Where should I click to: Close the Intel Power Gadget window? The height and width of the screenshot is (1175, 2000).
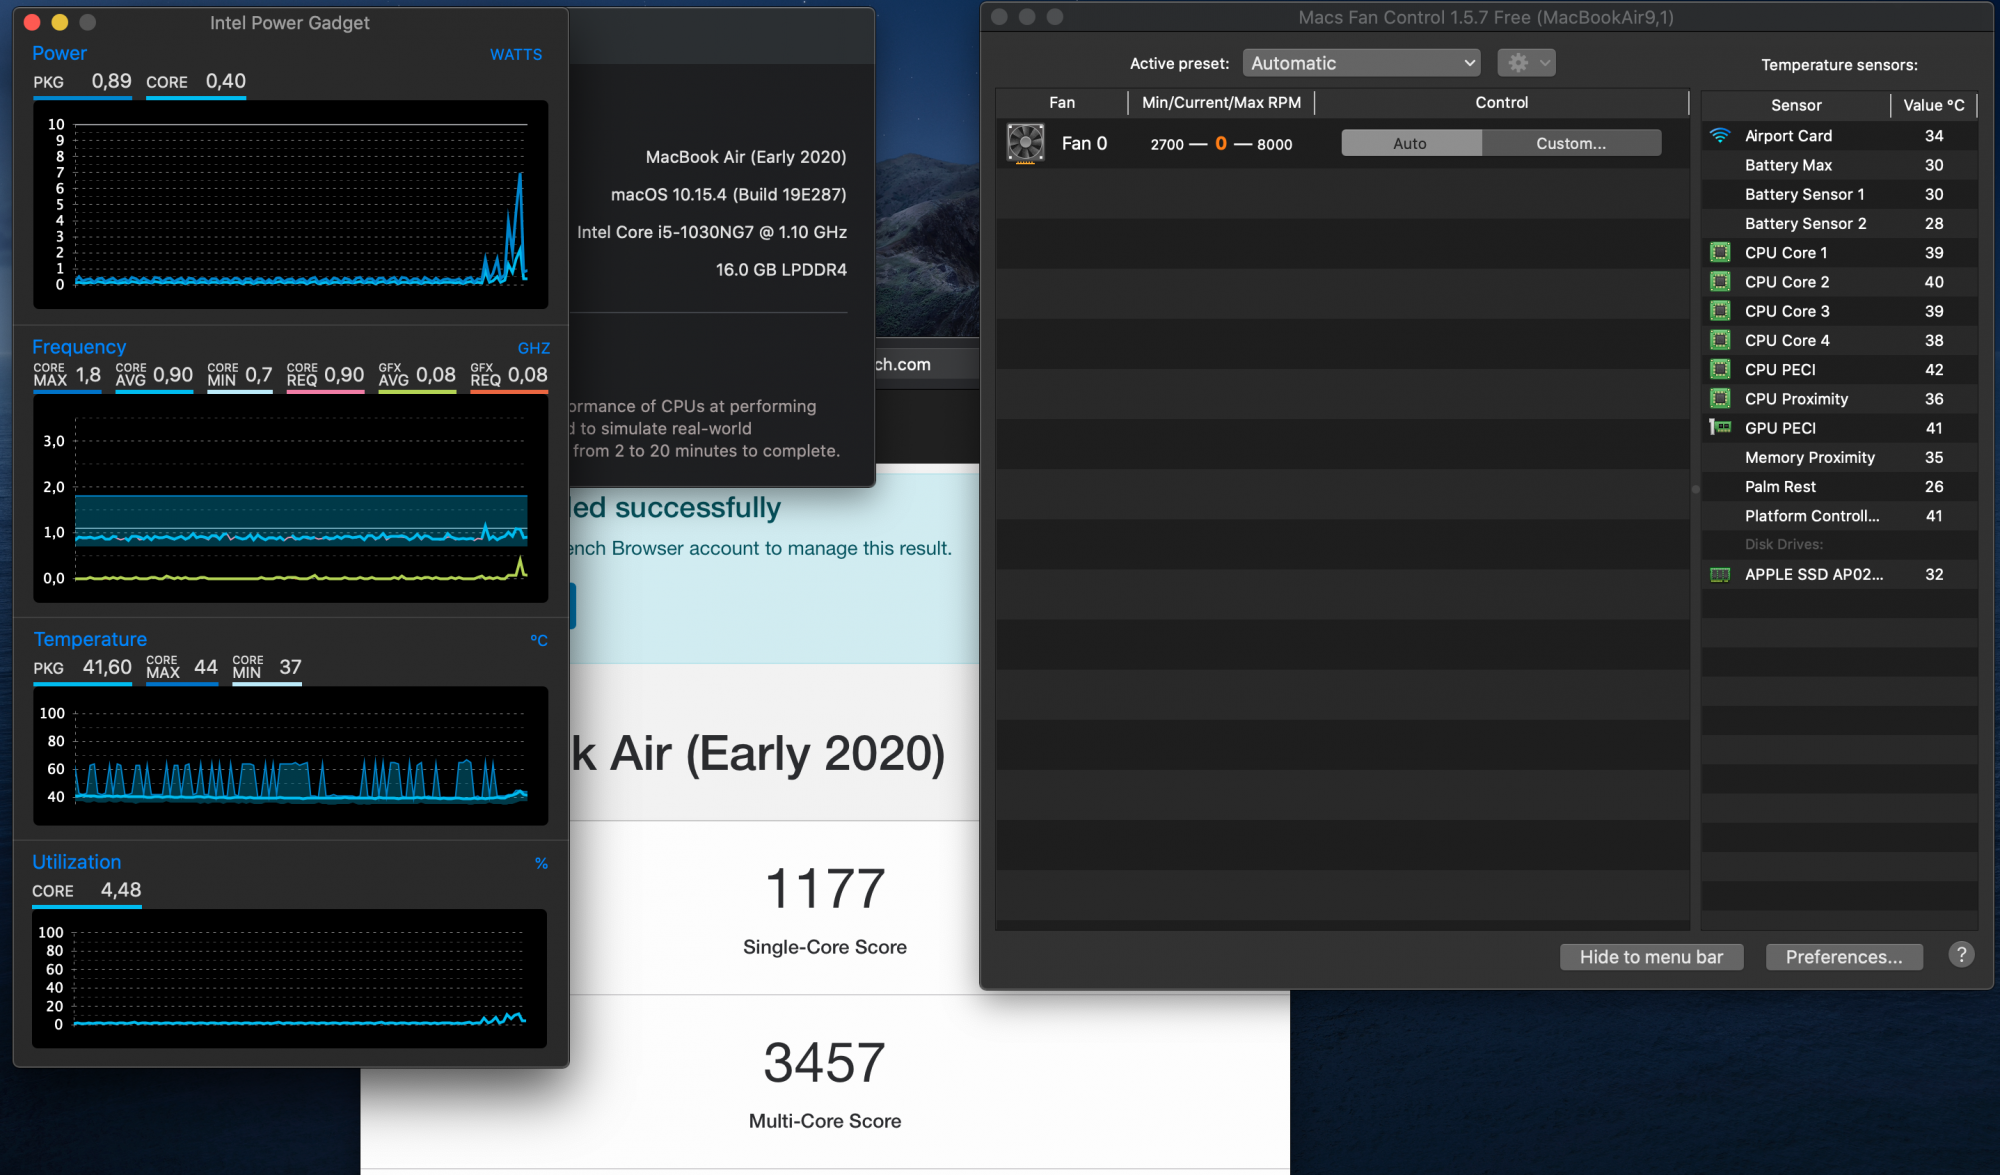point(32,22)
